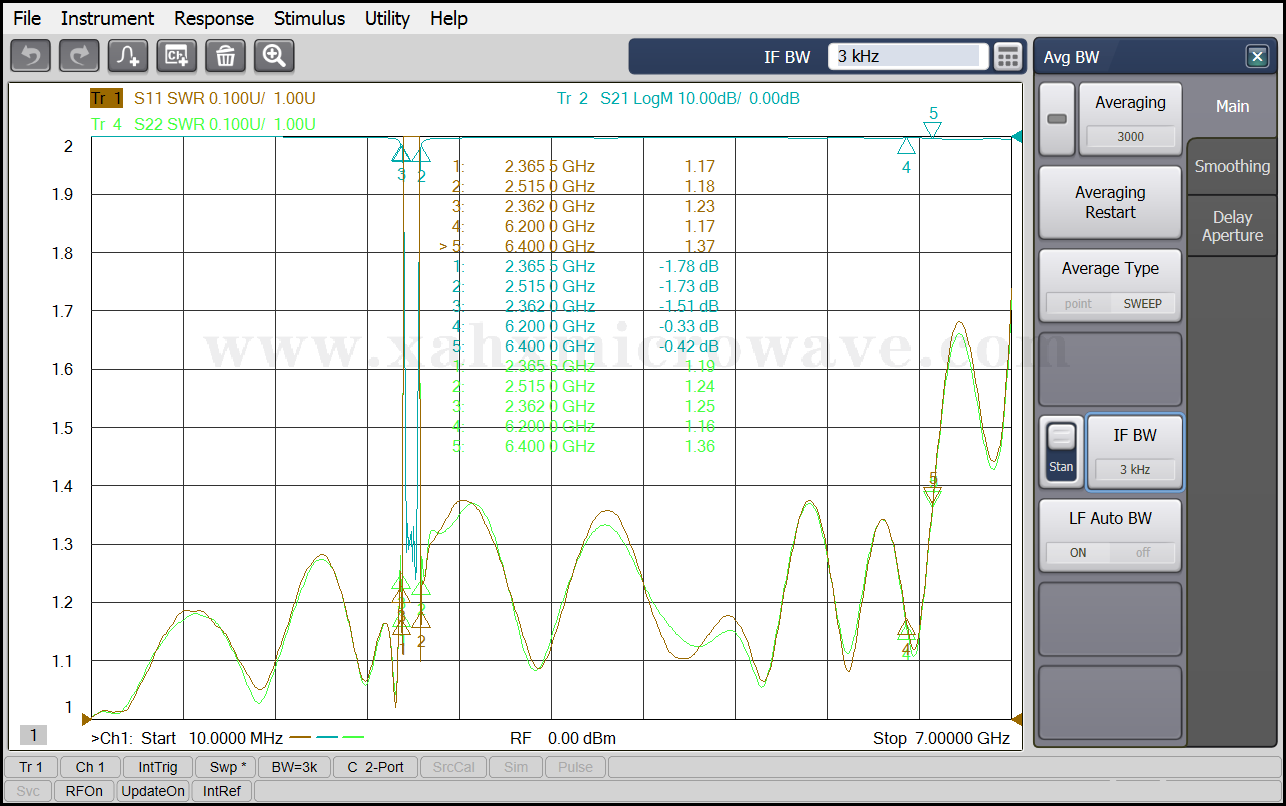Click the Ch 1 status bar button
The image size is (1286, 806).
tap(90, 767)
